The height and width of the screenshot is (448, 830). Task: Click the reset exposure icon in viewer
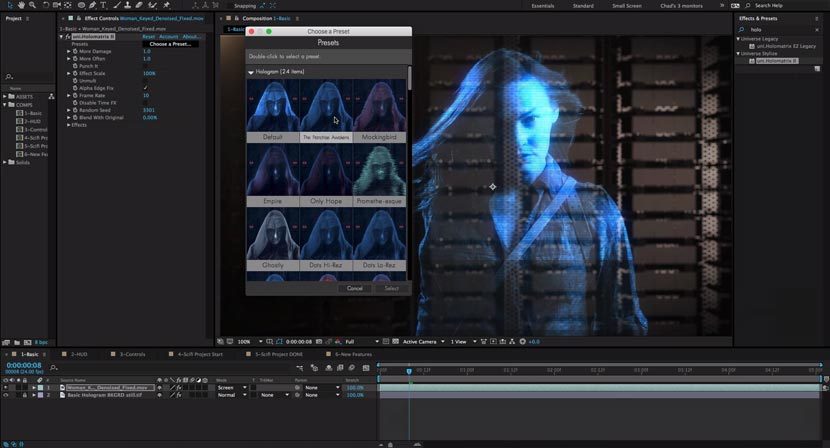point(522,342)
